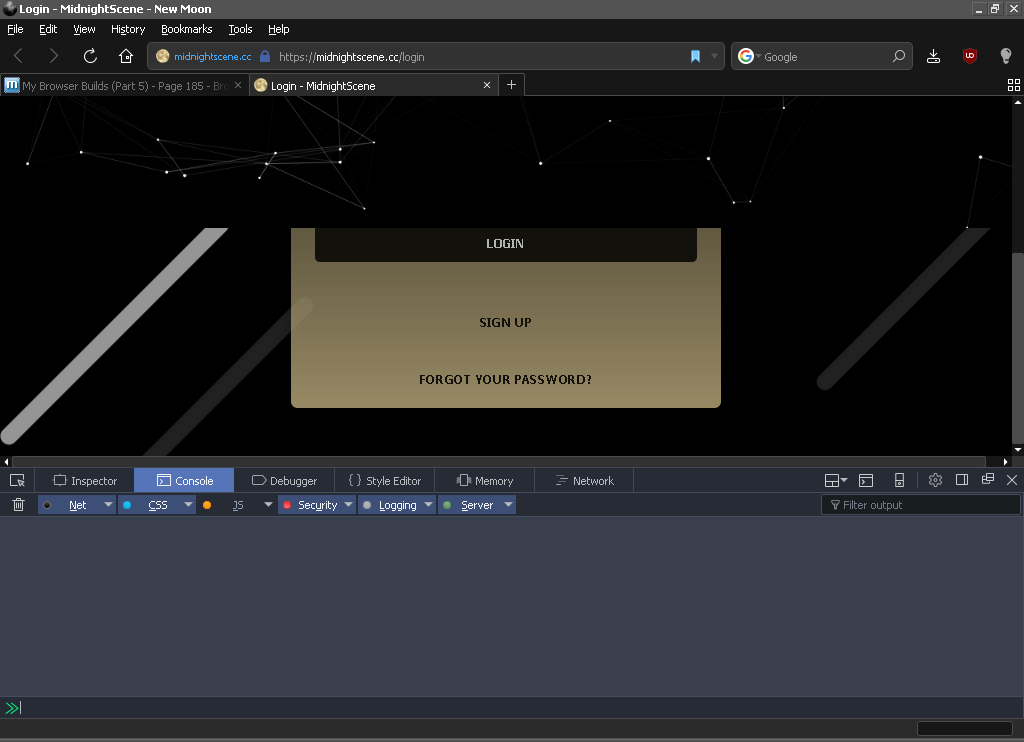This screenshot has width=1024, height=742.
Task: Pick an element with the node picker
Action: tap(17, 481)
